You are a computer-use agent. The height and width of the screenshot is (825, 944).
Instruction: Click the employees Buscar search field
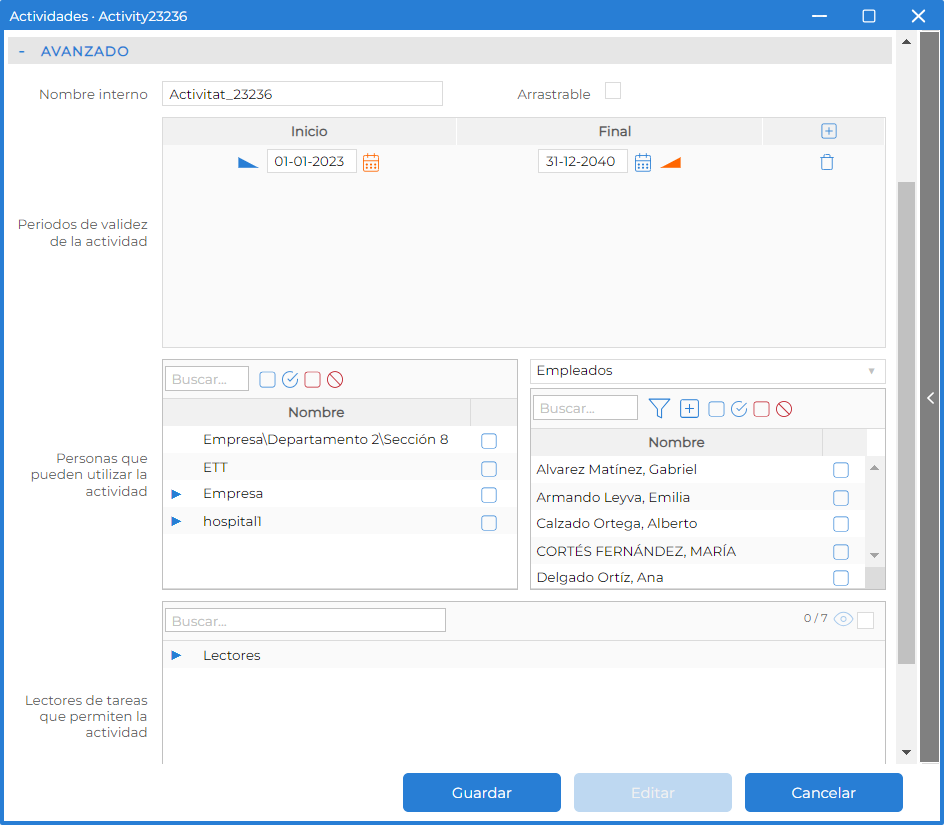coord(585,408)
